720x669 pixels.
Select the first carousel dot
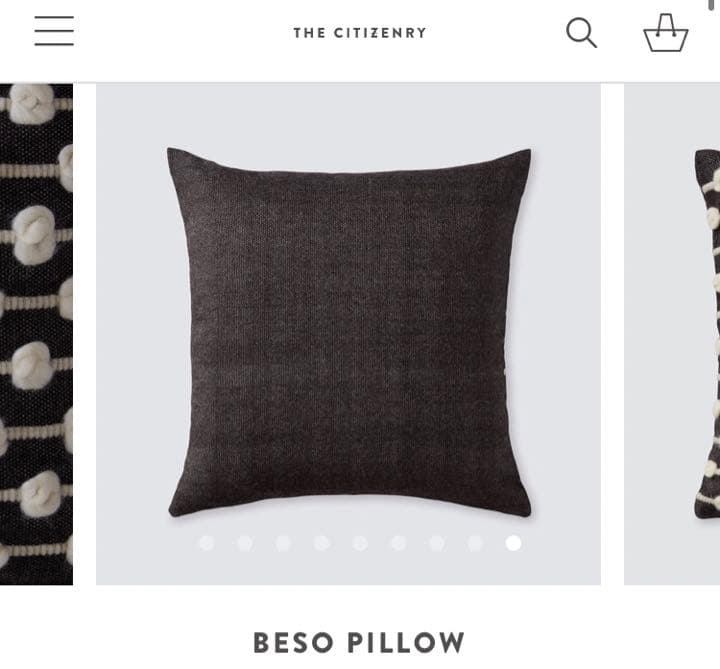206,543
